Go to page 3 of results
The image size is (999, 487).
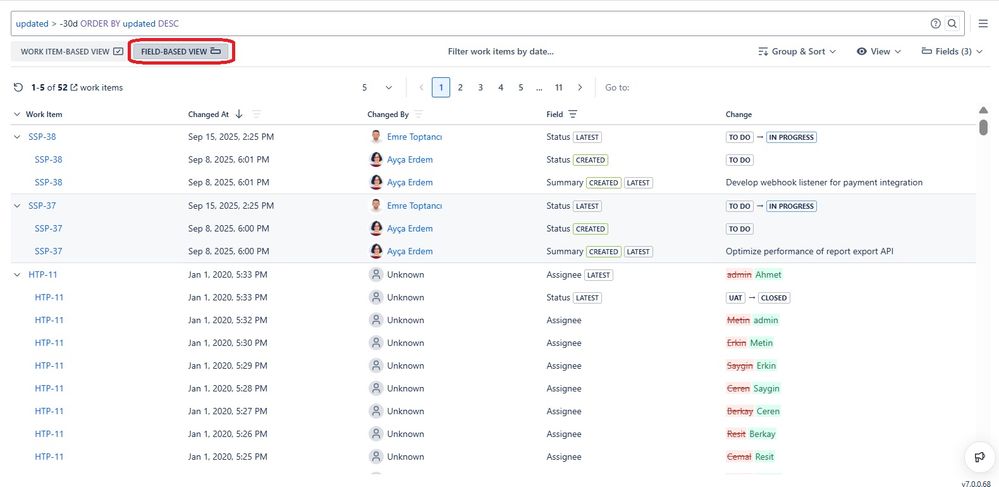point(480,88)
